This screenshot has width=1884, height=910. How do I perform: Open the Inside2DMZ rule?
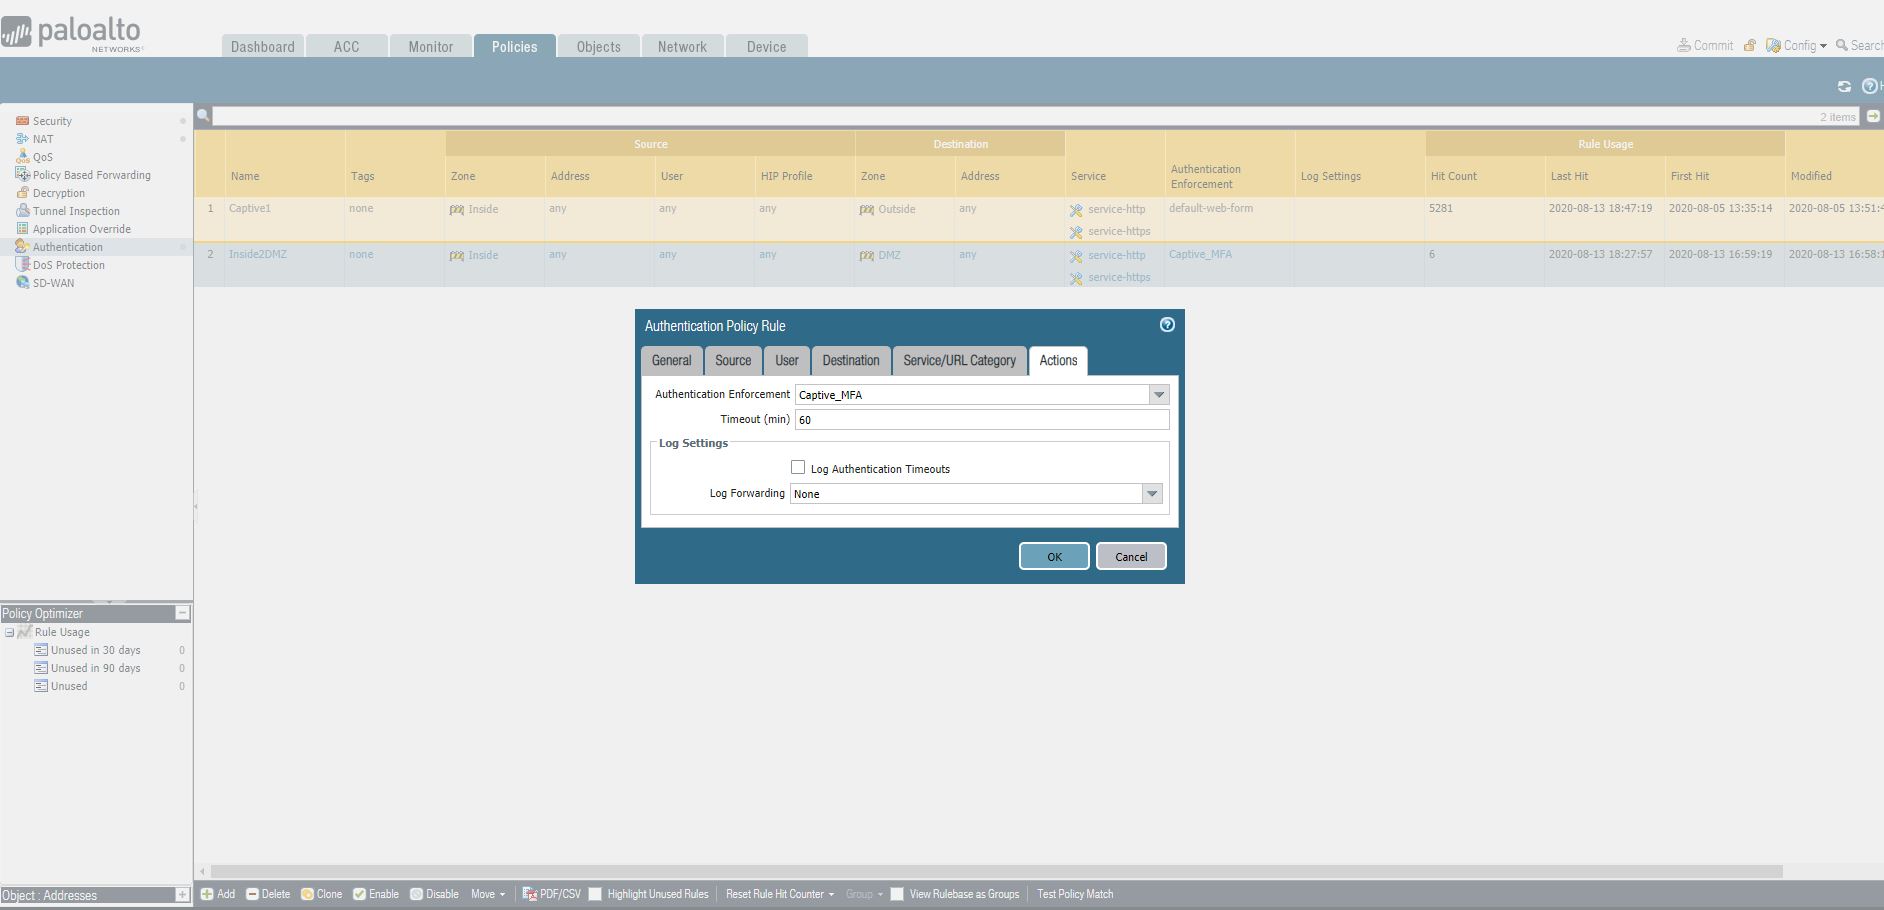258,254
